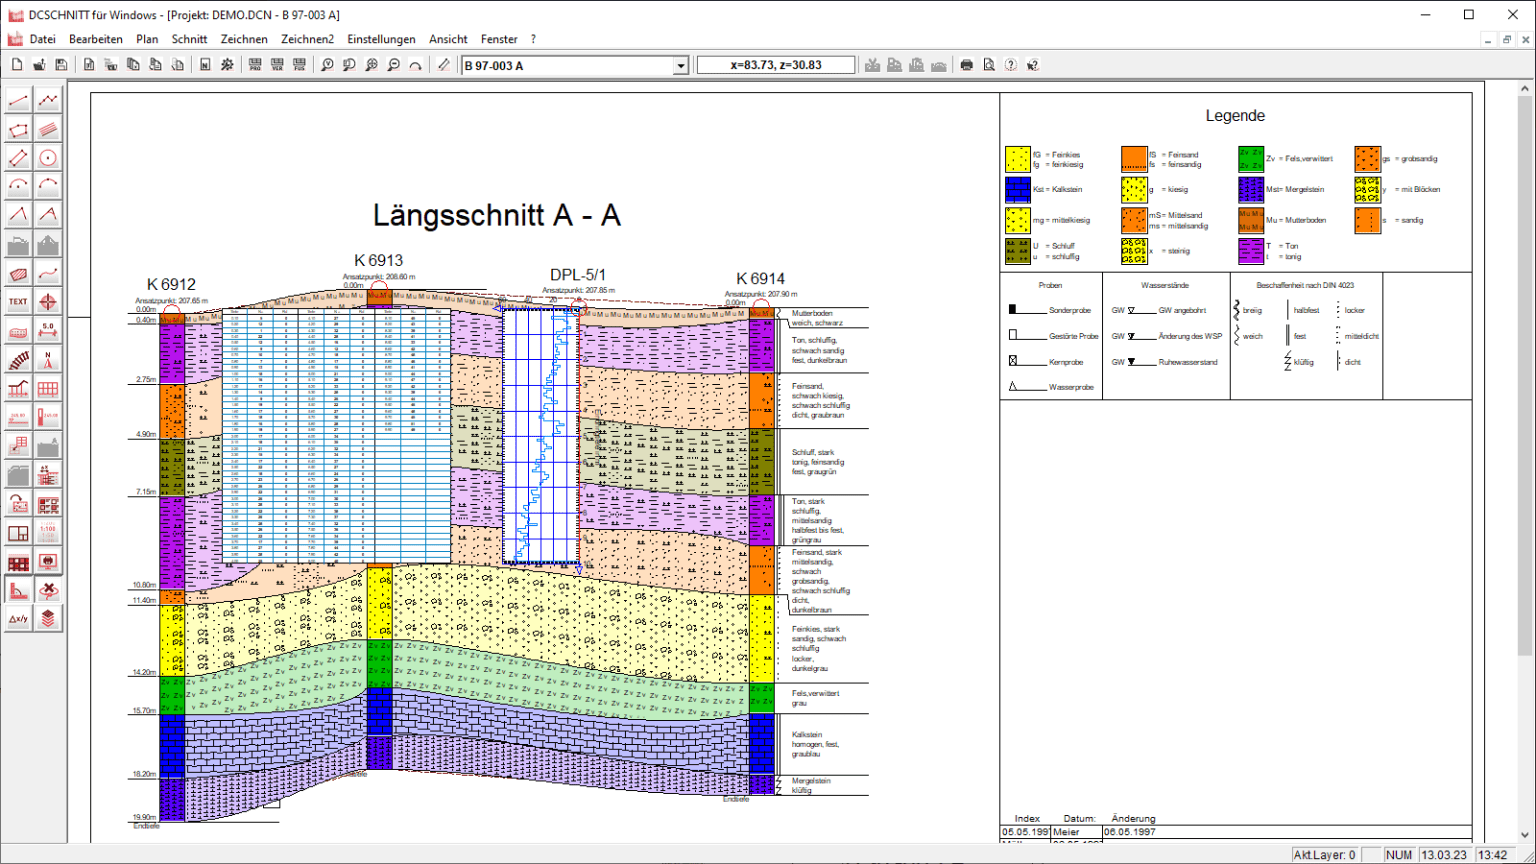Click the DPL-5/1 sounding label
The height and width of the screenshot is (864, 1536).
tap(578, 275)
